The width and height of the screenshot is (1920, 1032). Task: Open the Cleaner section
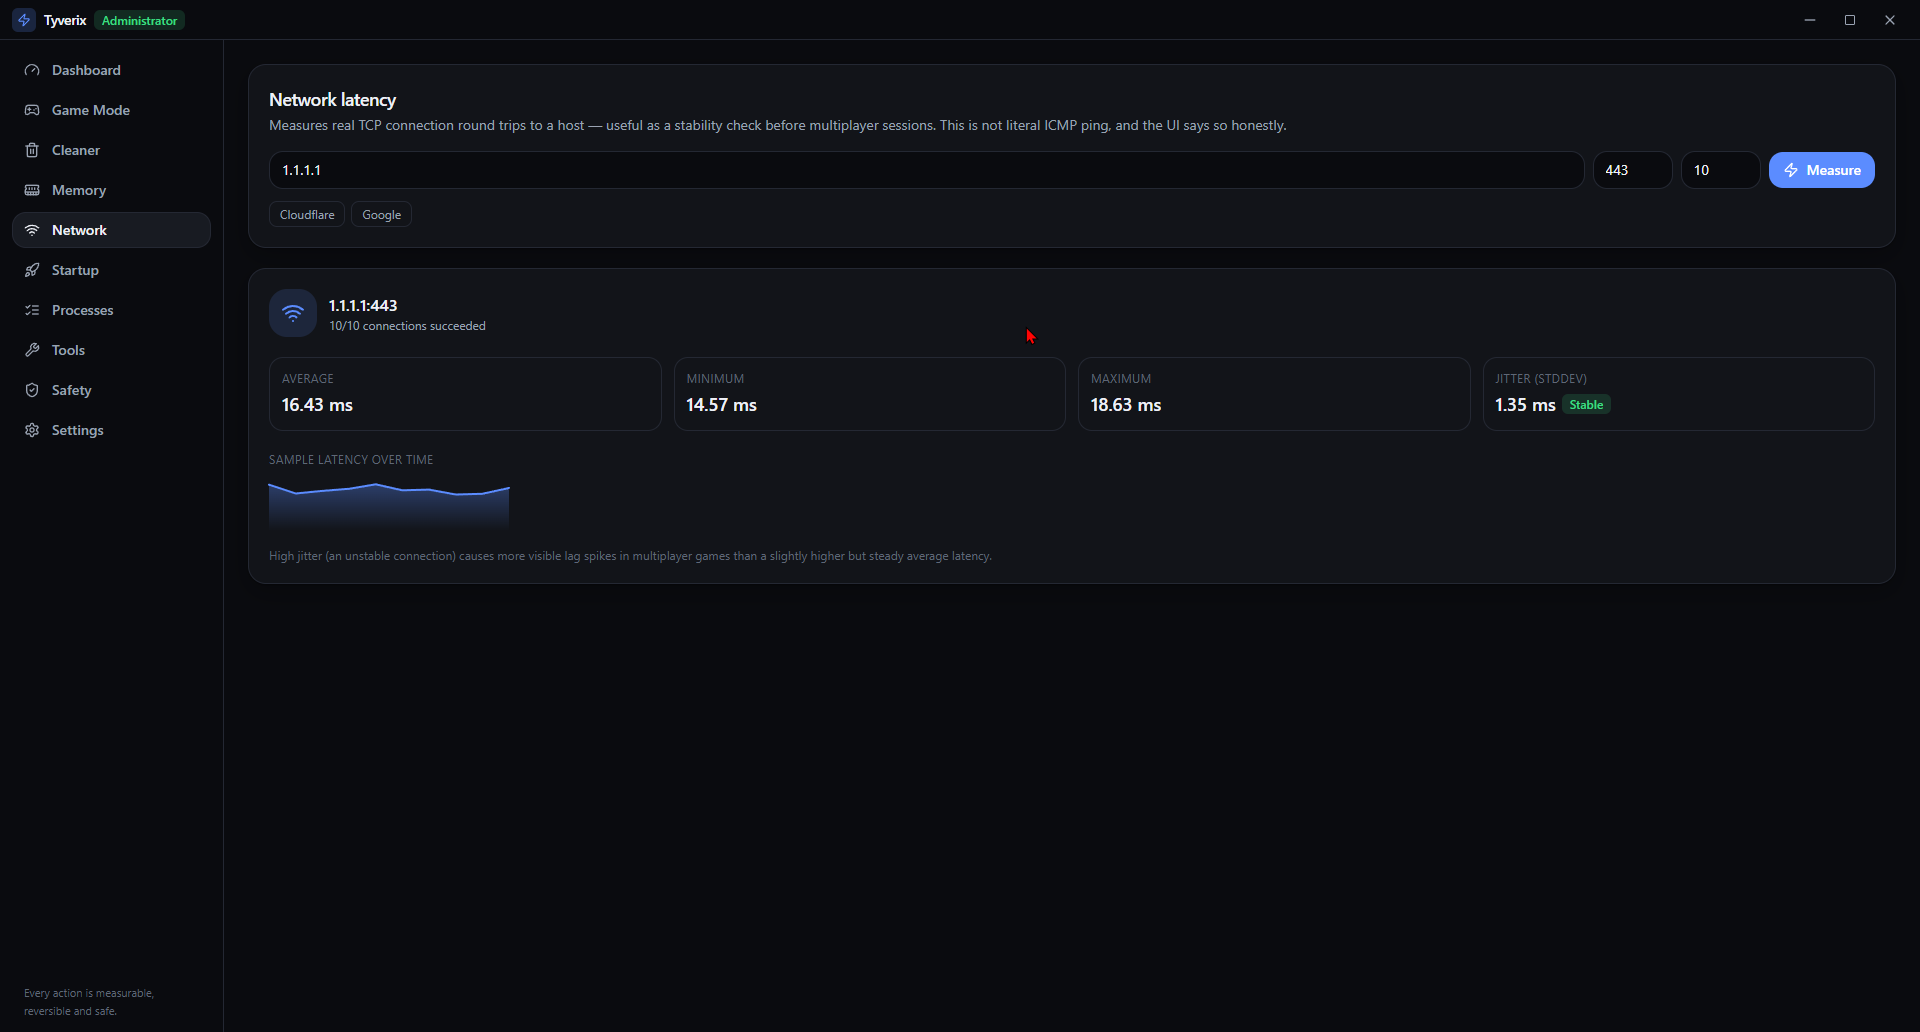coord(111,150)
